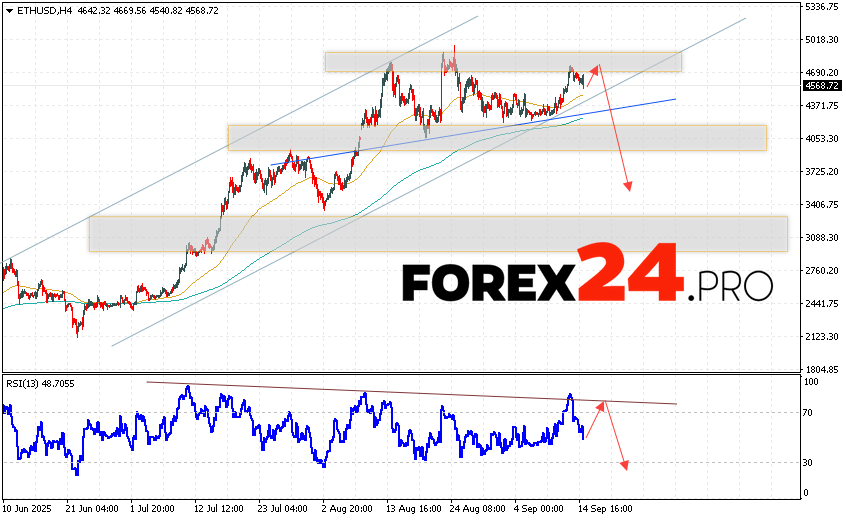This screenshot has width=846, height=520.
Task: Select the upper gray resistance zone near 4690
Action: click(502, 62)
